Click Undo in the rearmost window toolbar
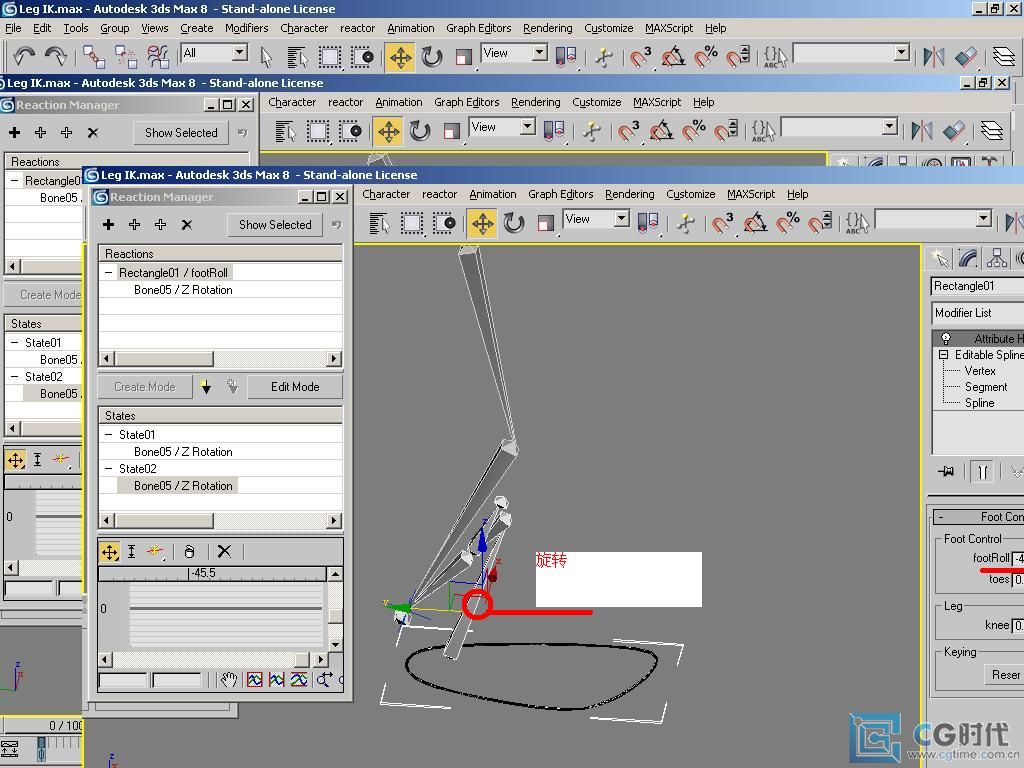1024x768 pixels. click(24, 57)
